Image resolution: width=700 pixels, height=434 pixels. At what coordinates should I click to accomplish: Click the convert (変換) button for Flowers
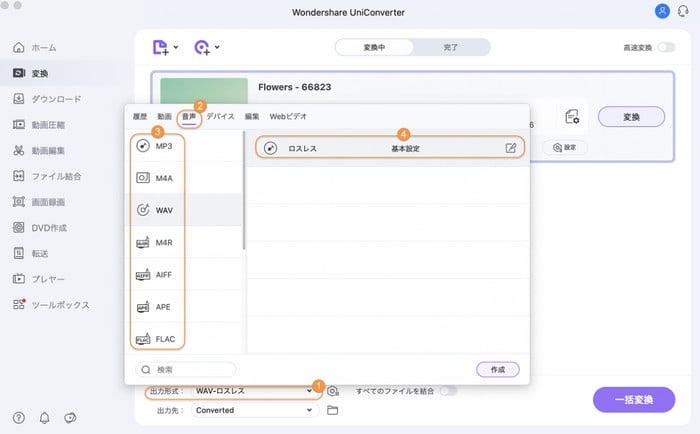631,117
